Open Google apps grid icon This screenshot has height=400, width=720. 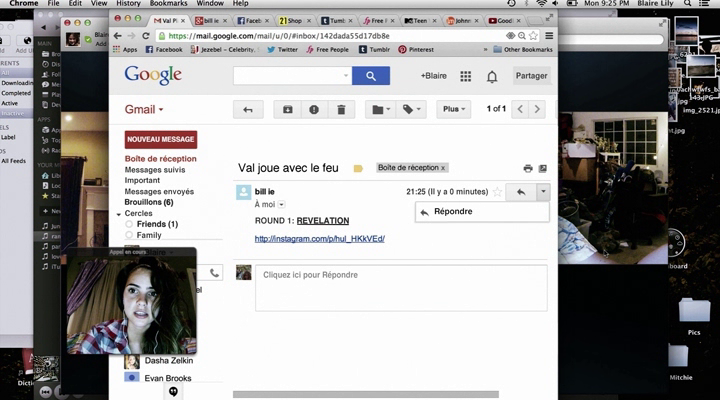coord(466,76)
